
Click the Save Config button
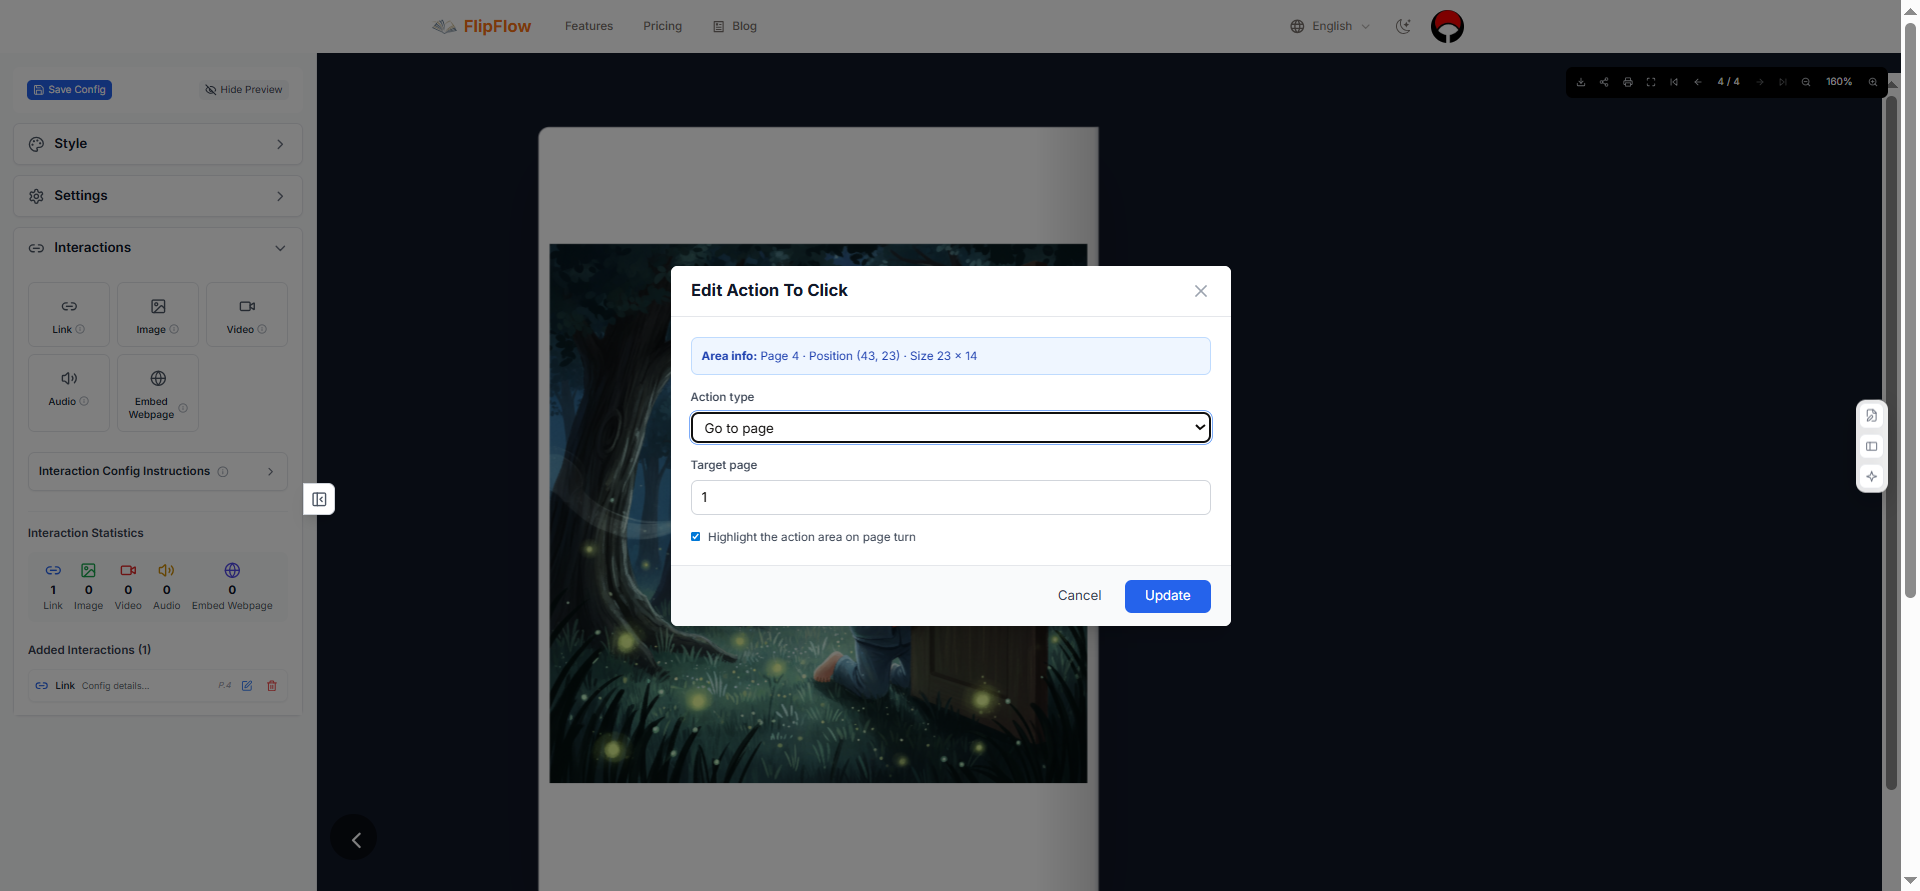point(69,90)
